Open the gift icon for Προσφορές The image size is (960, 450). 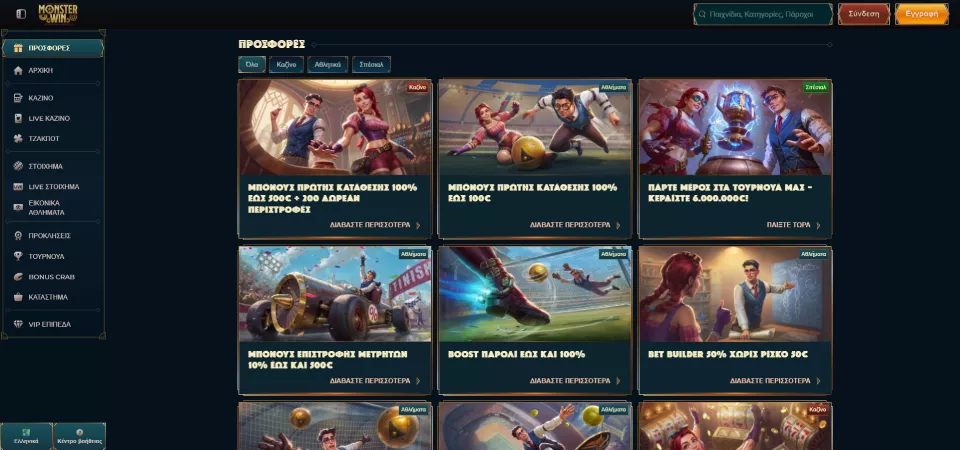click(x=18, y=48)
